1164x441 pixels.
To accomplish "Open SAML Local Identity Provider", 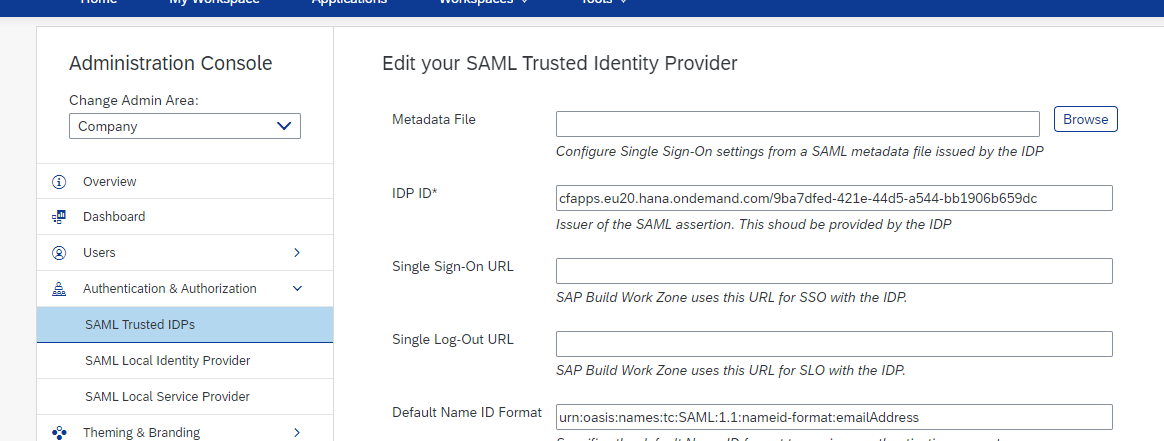I will coord(185,361).
